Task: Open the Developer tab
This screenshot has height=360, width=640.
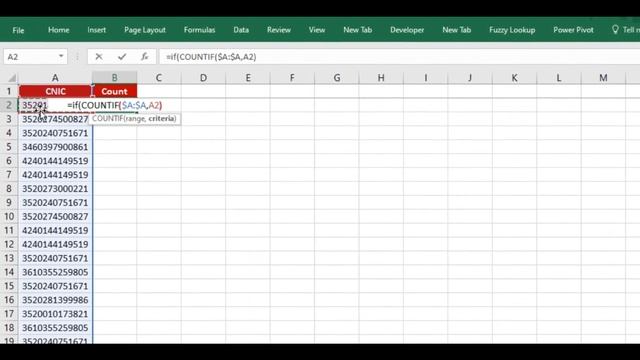Action: pos(407,30)
